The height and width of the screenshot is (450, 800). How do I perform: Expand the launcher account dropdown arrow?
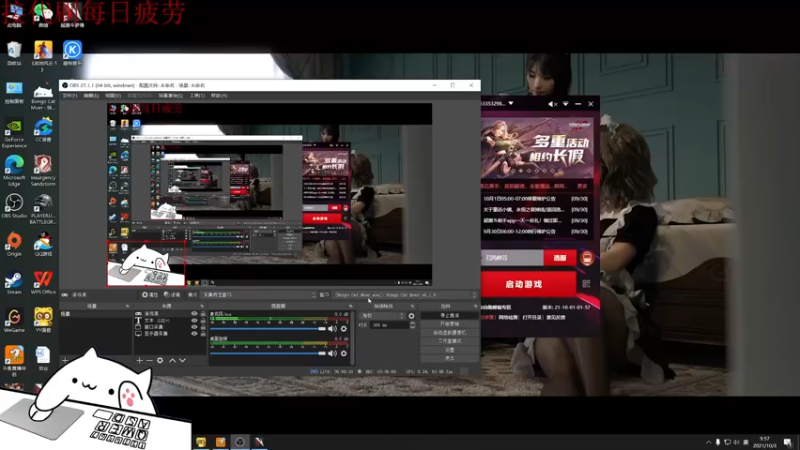[x=511, y=104]
